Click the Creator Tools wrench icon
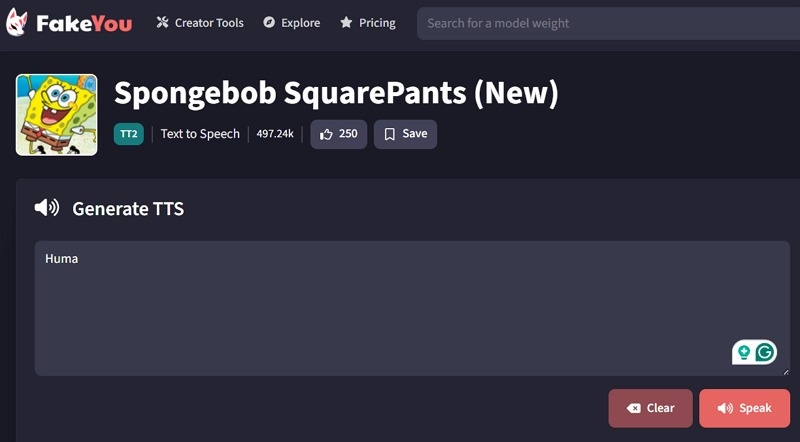The width and height of the screenshot is (800, 442). pyautogui.click(x=162, y=22)
